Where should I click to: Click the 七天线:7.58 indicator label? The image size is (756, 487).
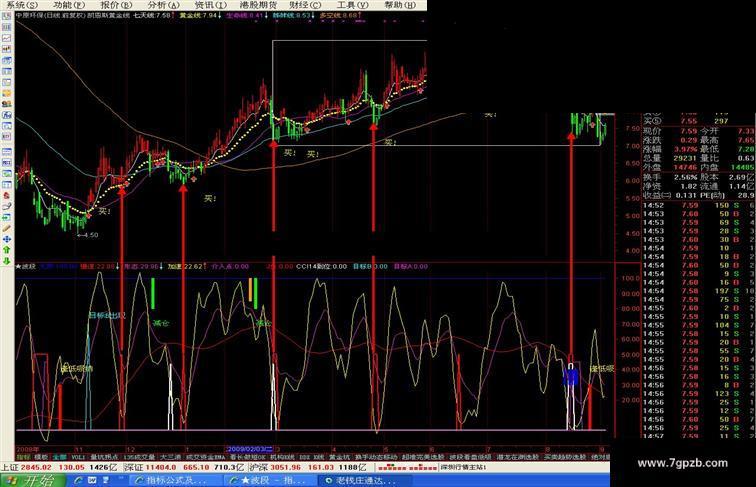tap(152, 15)
